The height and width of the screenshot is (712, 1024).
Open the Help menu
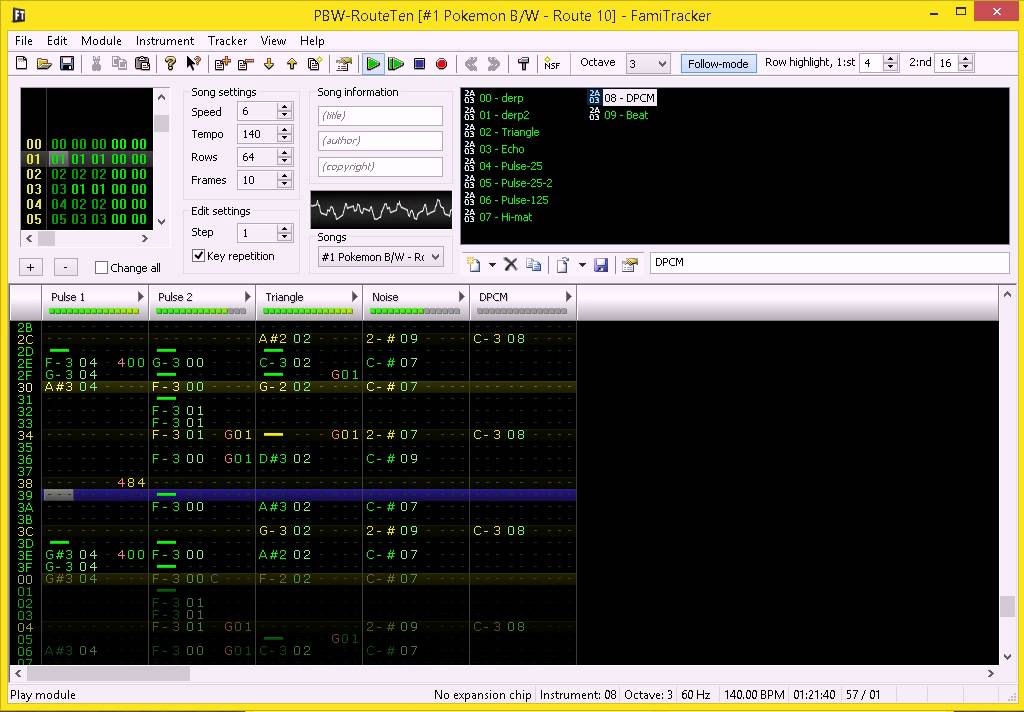click(312, 40)
